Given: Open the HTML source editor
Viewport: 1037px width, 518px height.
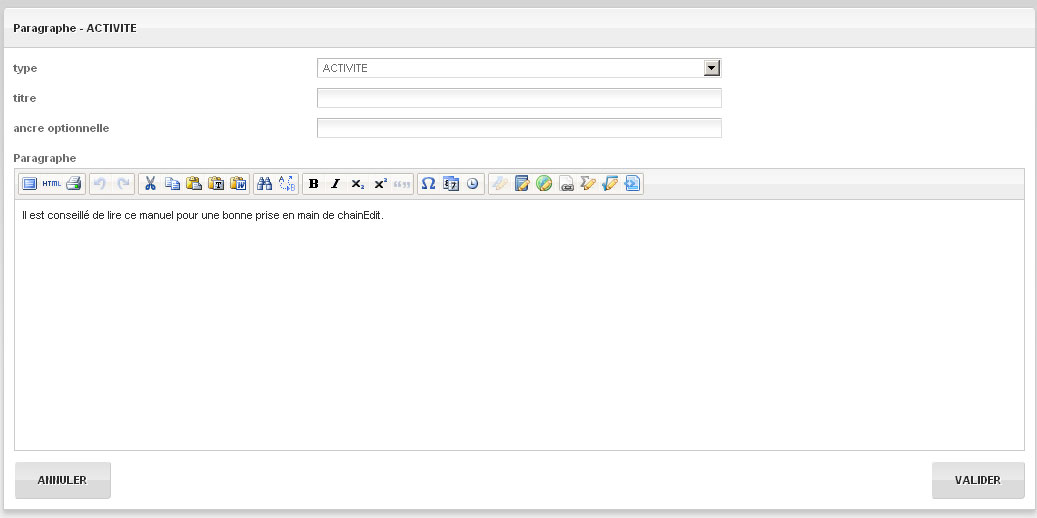Looking at the screenshot, I should tap(51, 184).
